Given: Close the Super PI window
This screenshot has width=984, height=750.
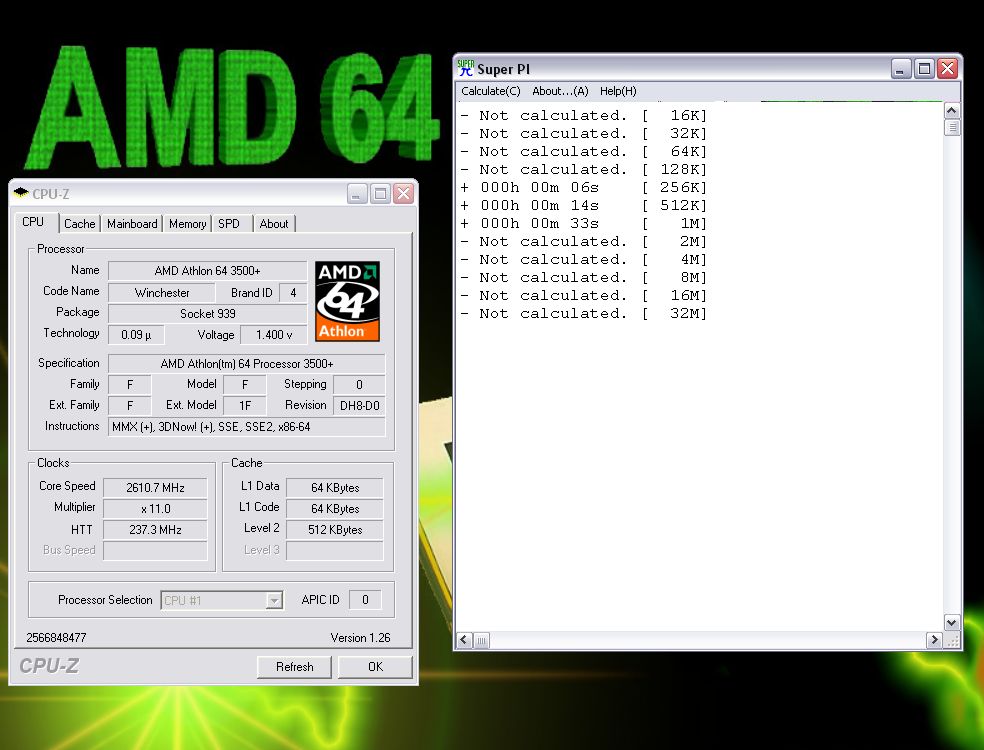Looking at the screenshot, I should click(x=948, y=68).
